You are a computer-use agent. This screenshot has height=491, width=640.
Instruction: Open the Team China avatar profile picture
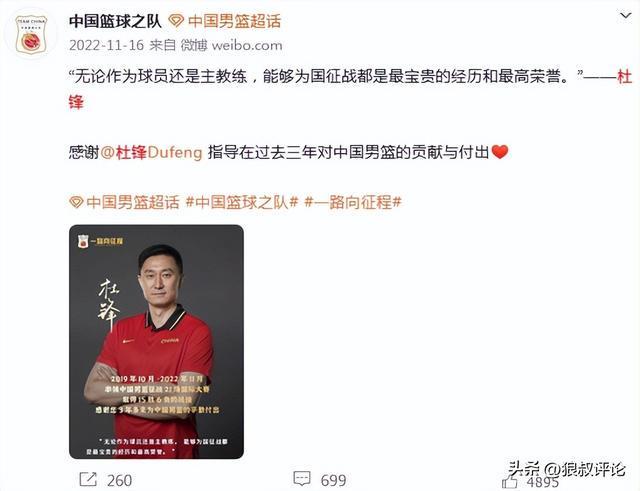coord(31,34)
